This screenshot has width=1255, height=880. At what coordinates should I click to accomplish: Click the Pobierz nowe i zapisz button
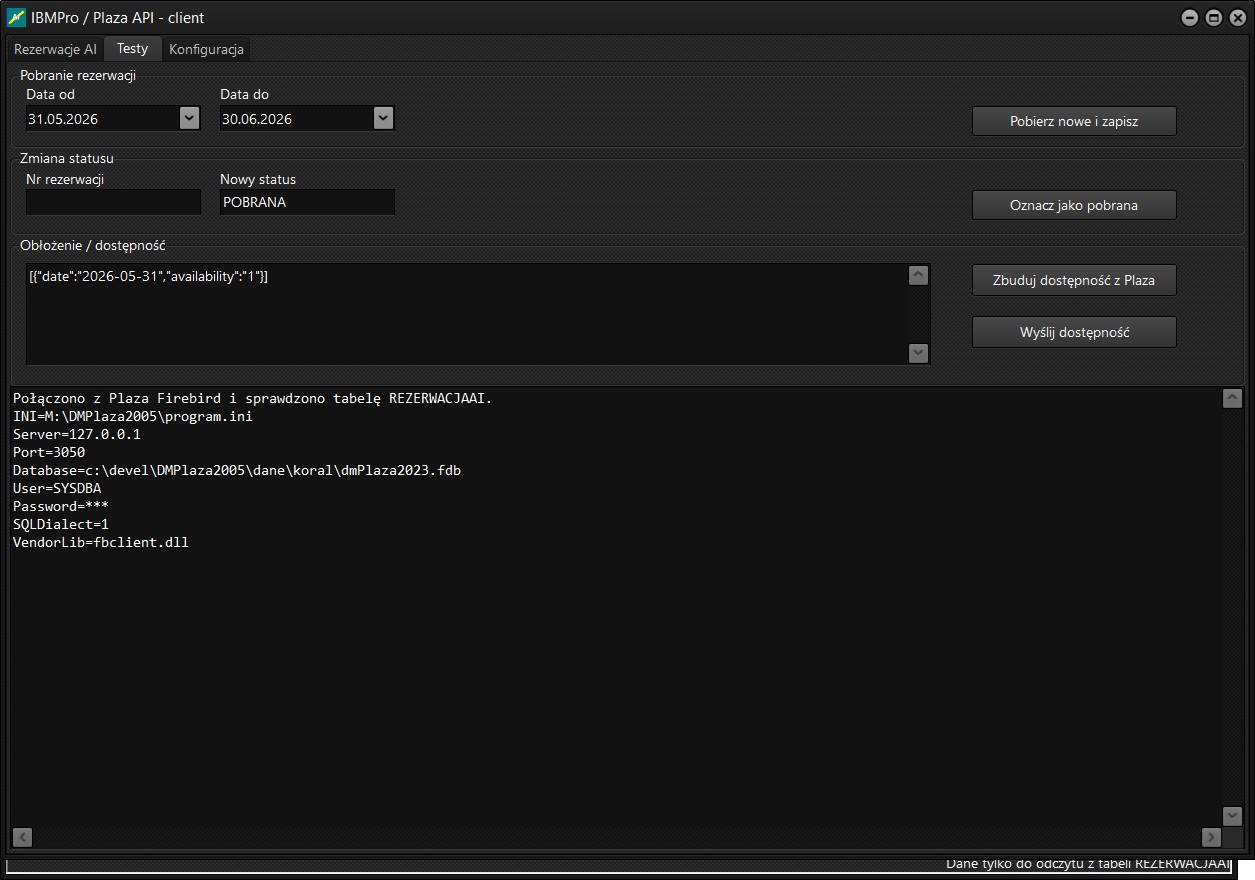(1074, 121)
